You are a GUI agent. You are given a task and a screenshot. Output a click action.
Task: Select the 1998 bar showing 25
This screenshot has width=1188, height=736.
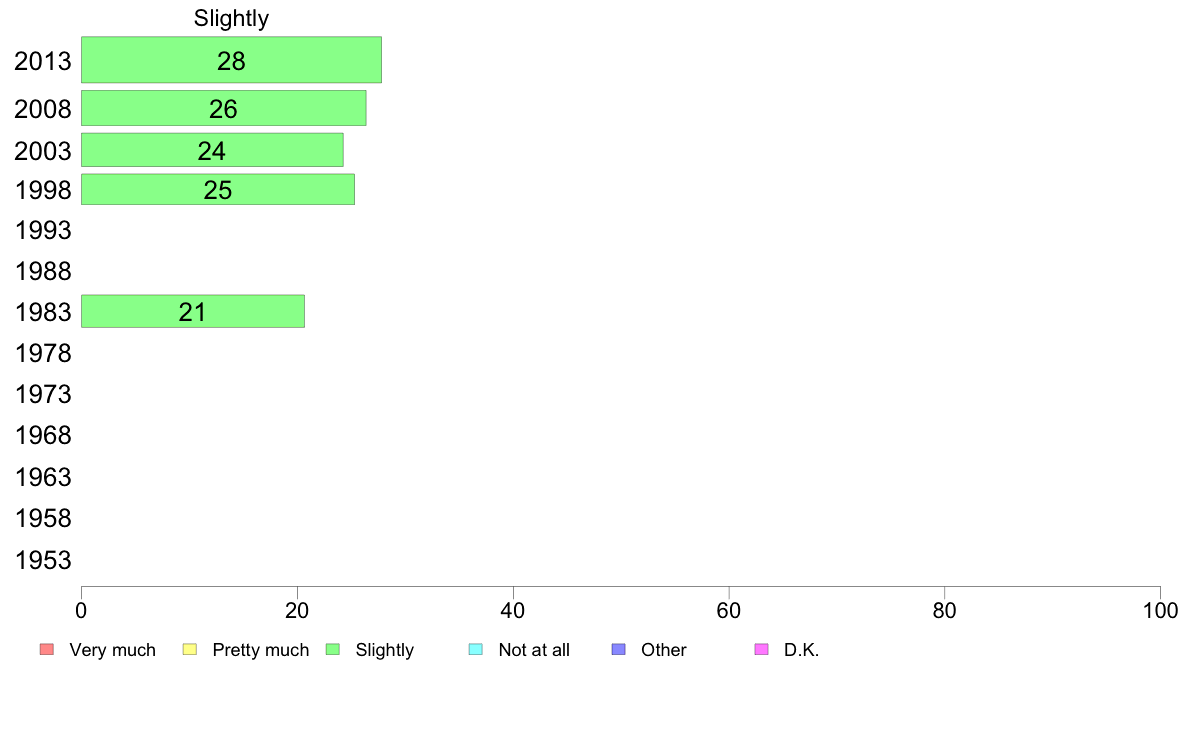click(217, 189)
